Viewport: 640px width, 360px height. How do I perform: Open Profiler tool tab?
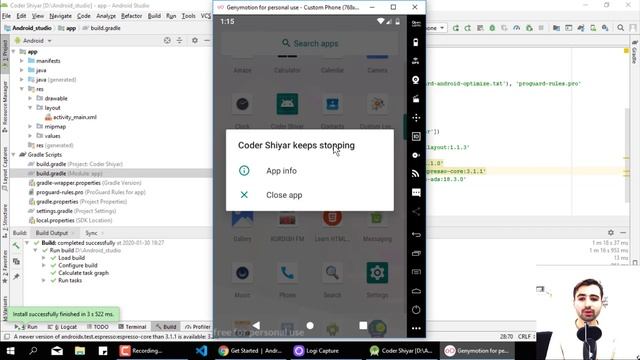click(198, 327)
